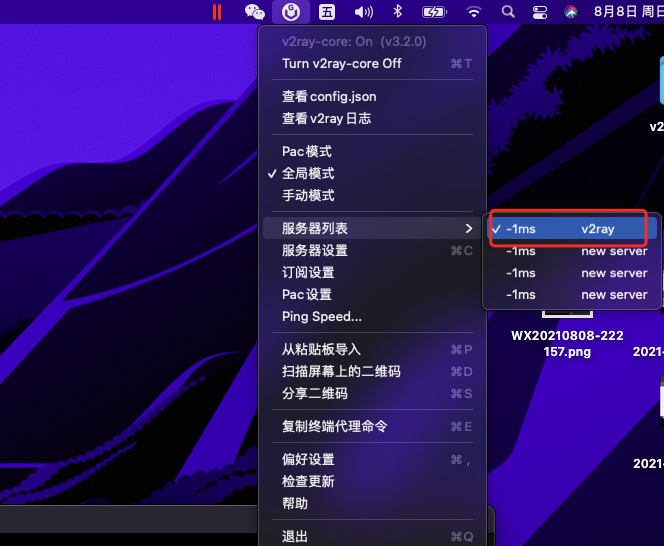Run Ping Speed...

click(373, 316)
